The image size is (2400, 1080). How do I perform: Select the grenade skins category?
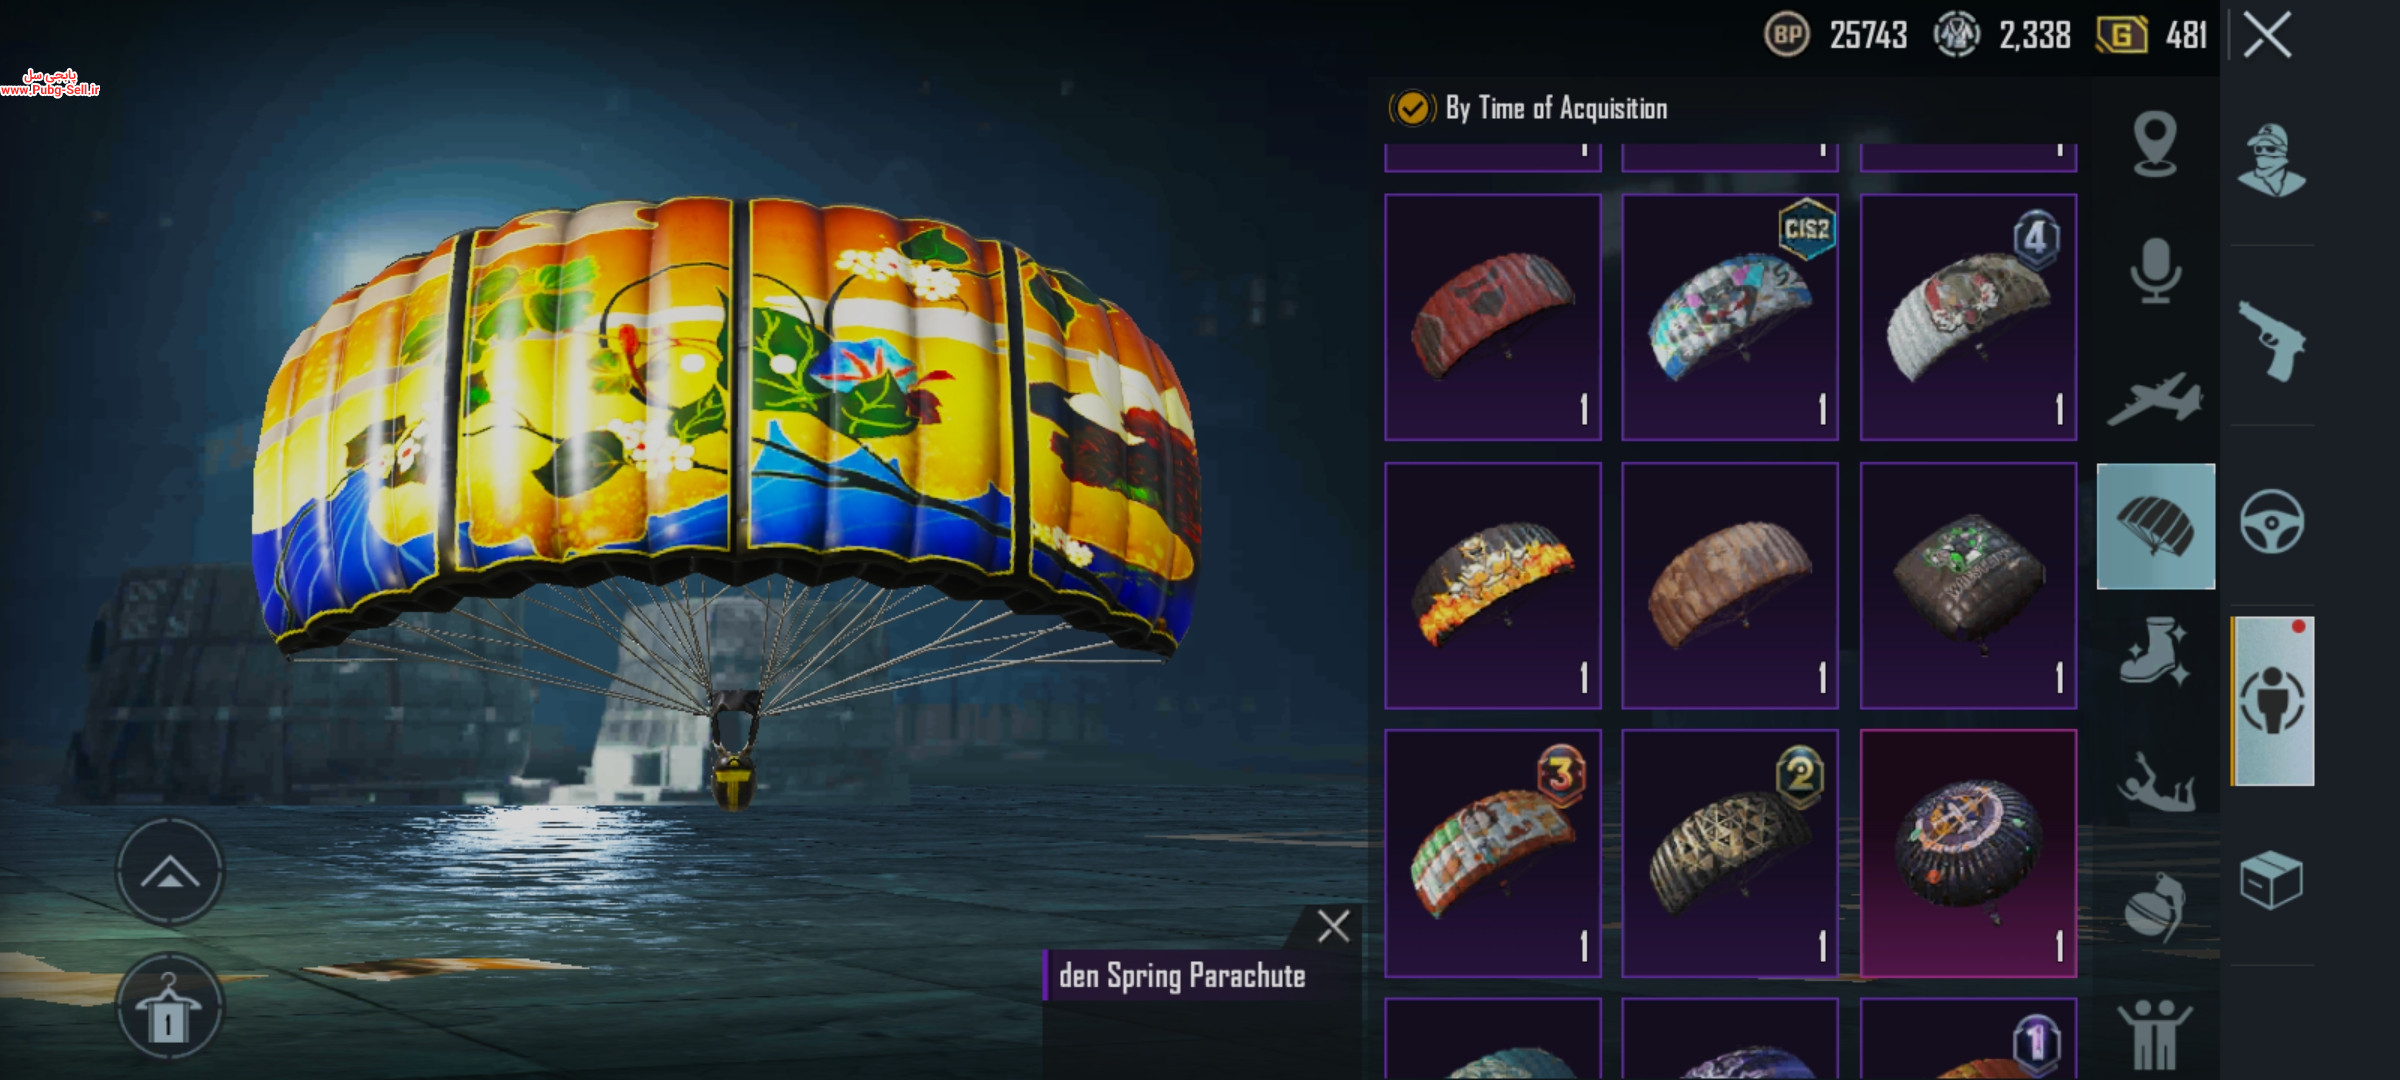[x=2155, y=908]
